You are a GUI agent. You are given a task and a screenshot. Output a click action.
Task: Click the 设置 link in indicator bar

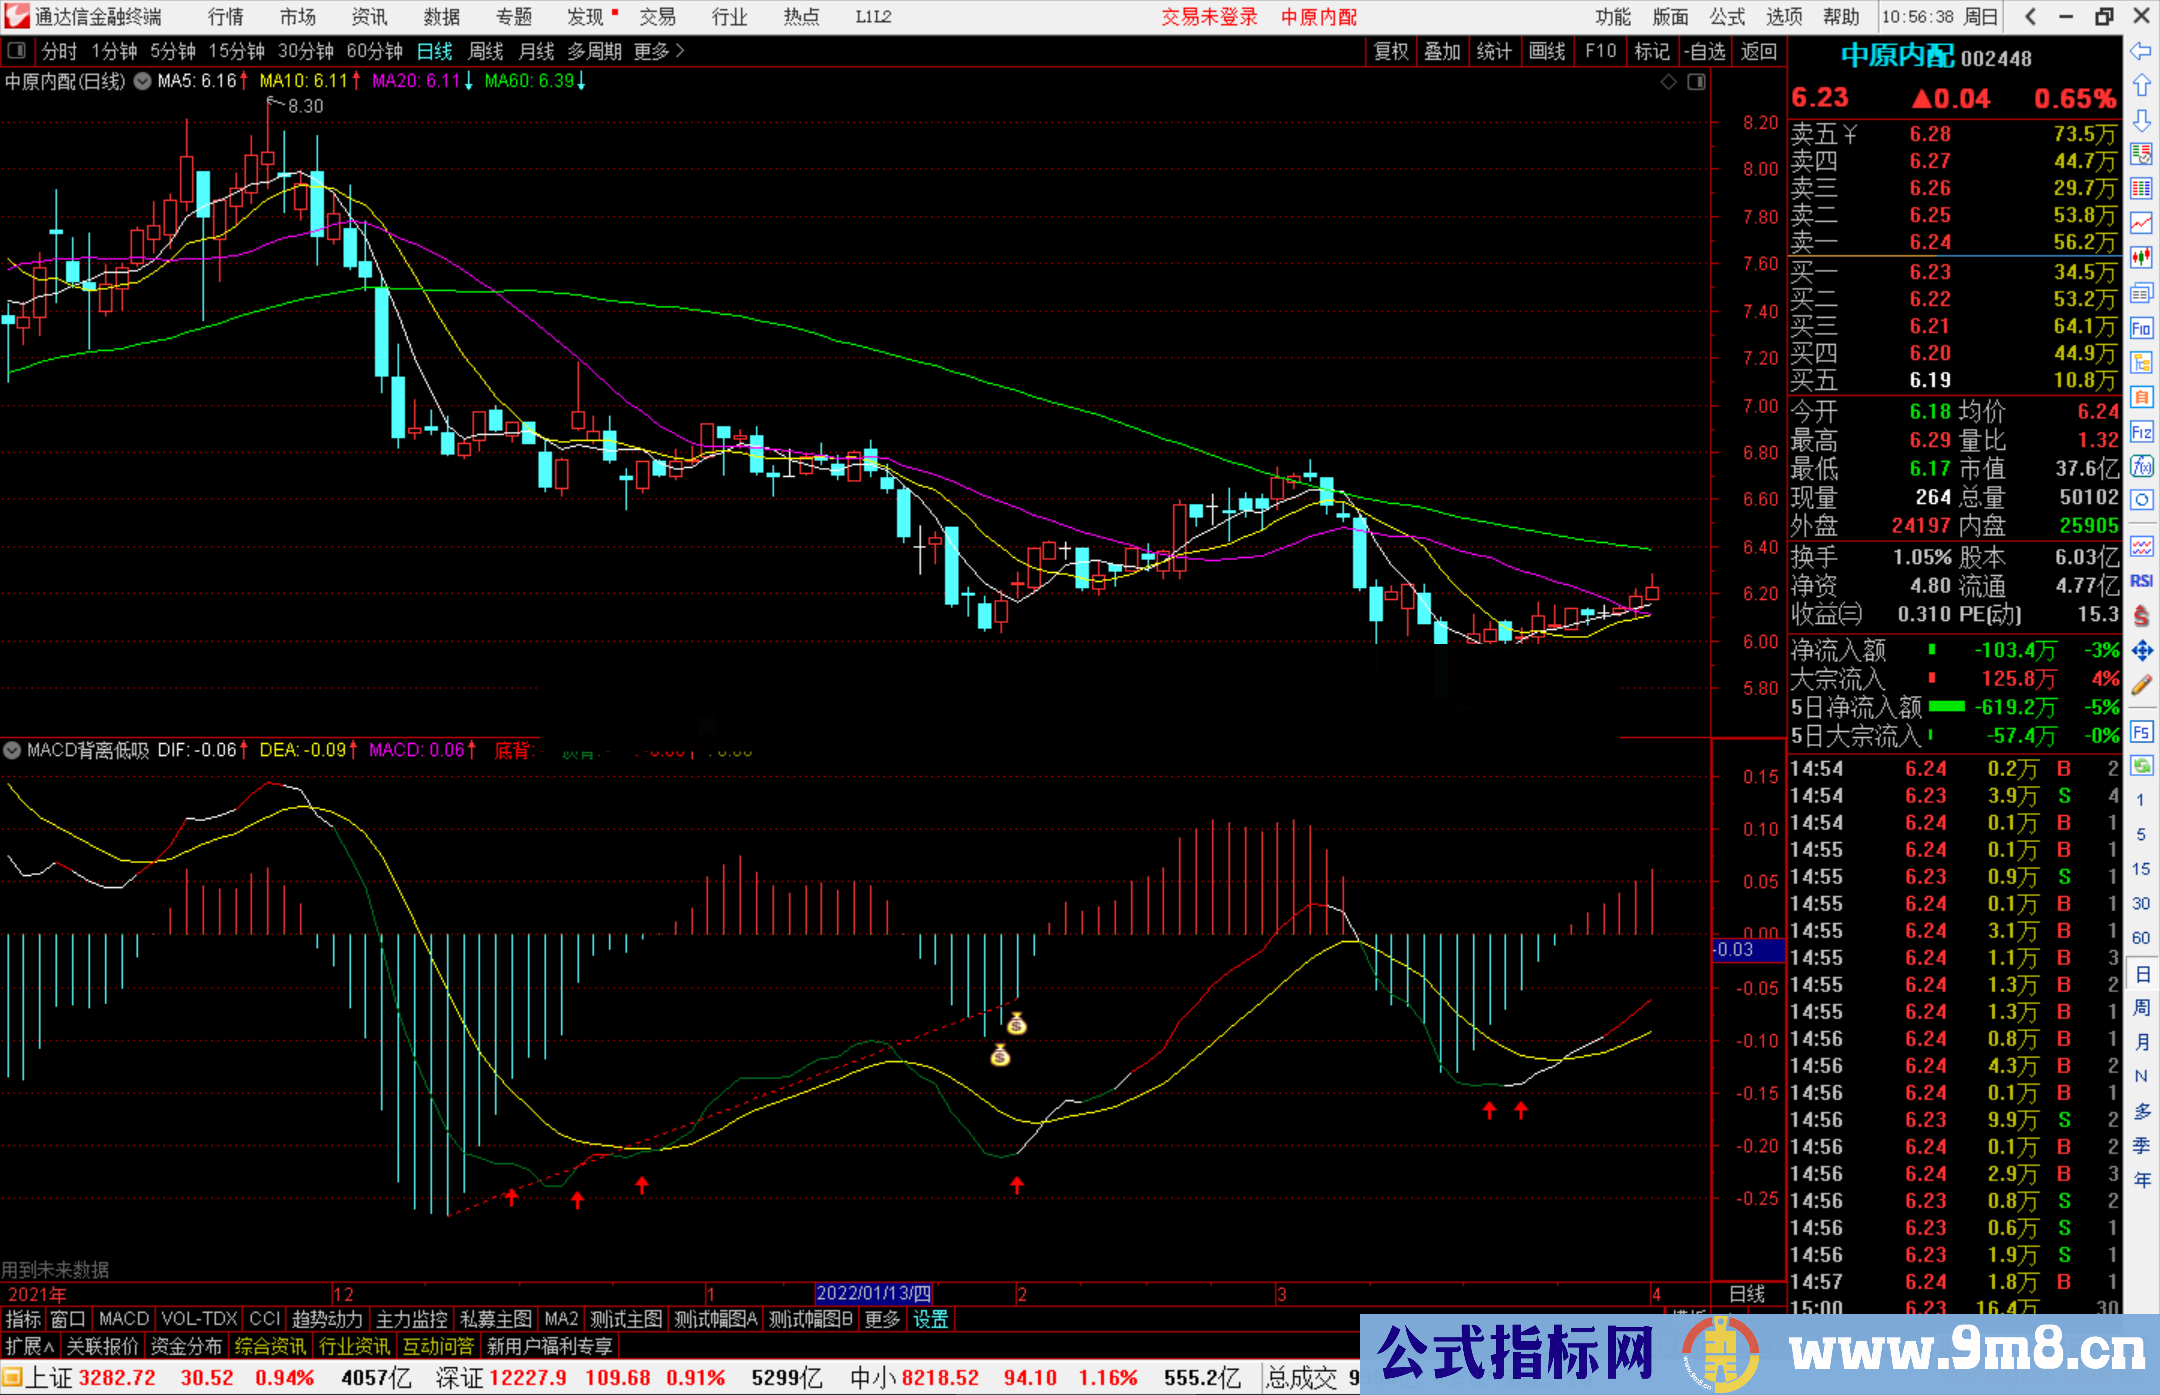pyautogui.click(x=930, y=1319)
